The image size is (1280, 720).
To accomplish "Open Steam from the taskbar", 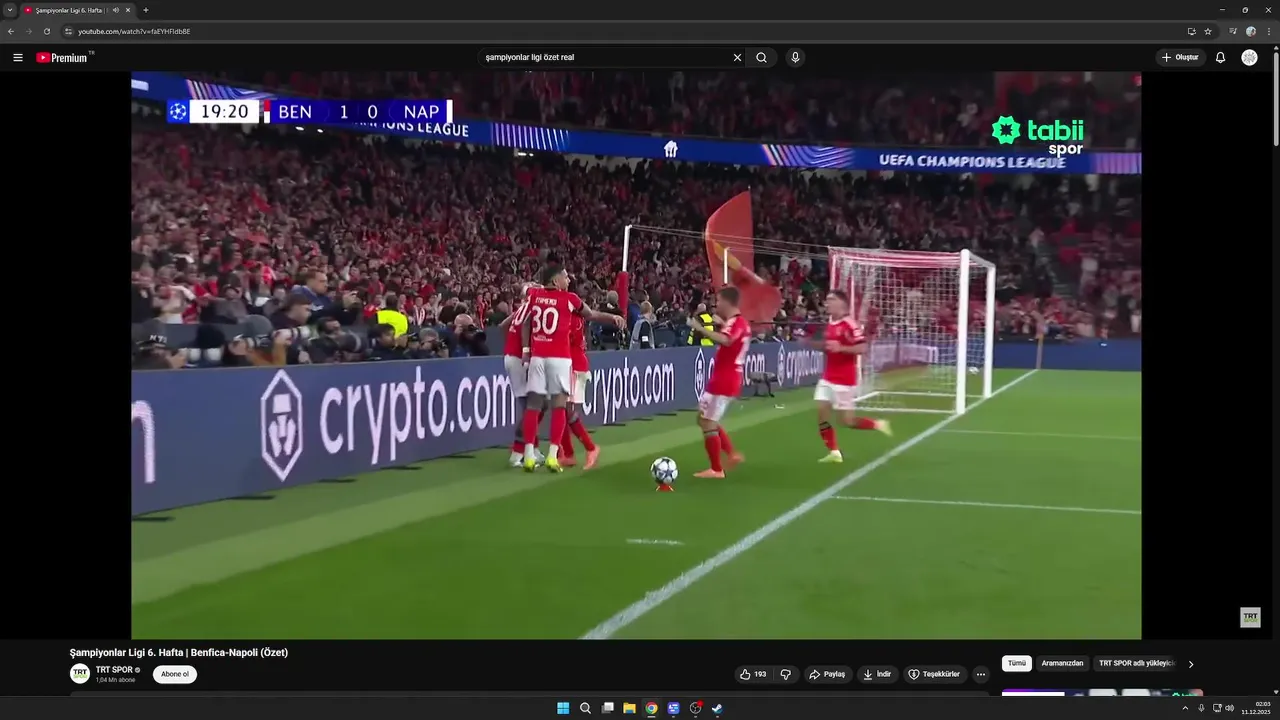I will coord(717,708).
